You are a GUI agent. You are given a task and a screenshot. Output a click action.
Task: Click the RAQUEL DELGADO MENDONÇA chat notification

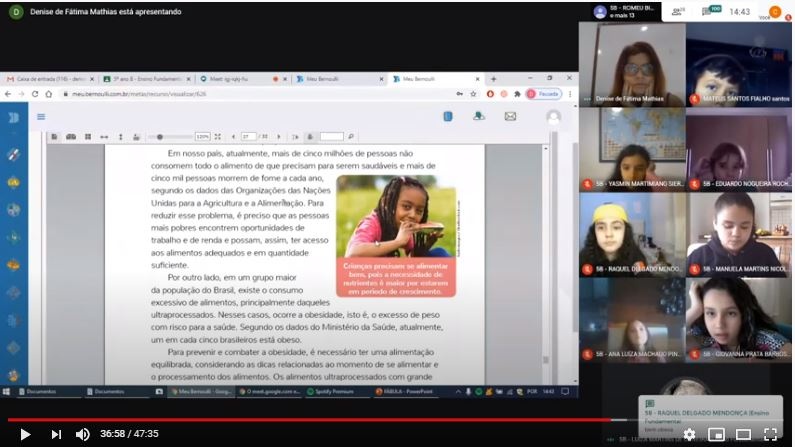(x=710, y=417)
